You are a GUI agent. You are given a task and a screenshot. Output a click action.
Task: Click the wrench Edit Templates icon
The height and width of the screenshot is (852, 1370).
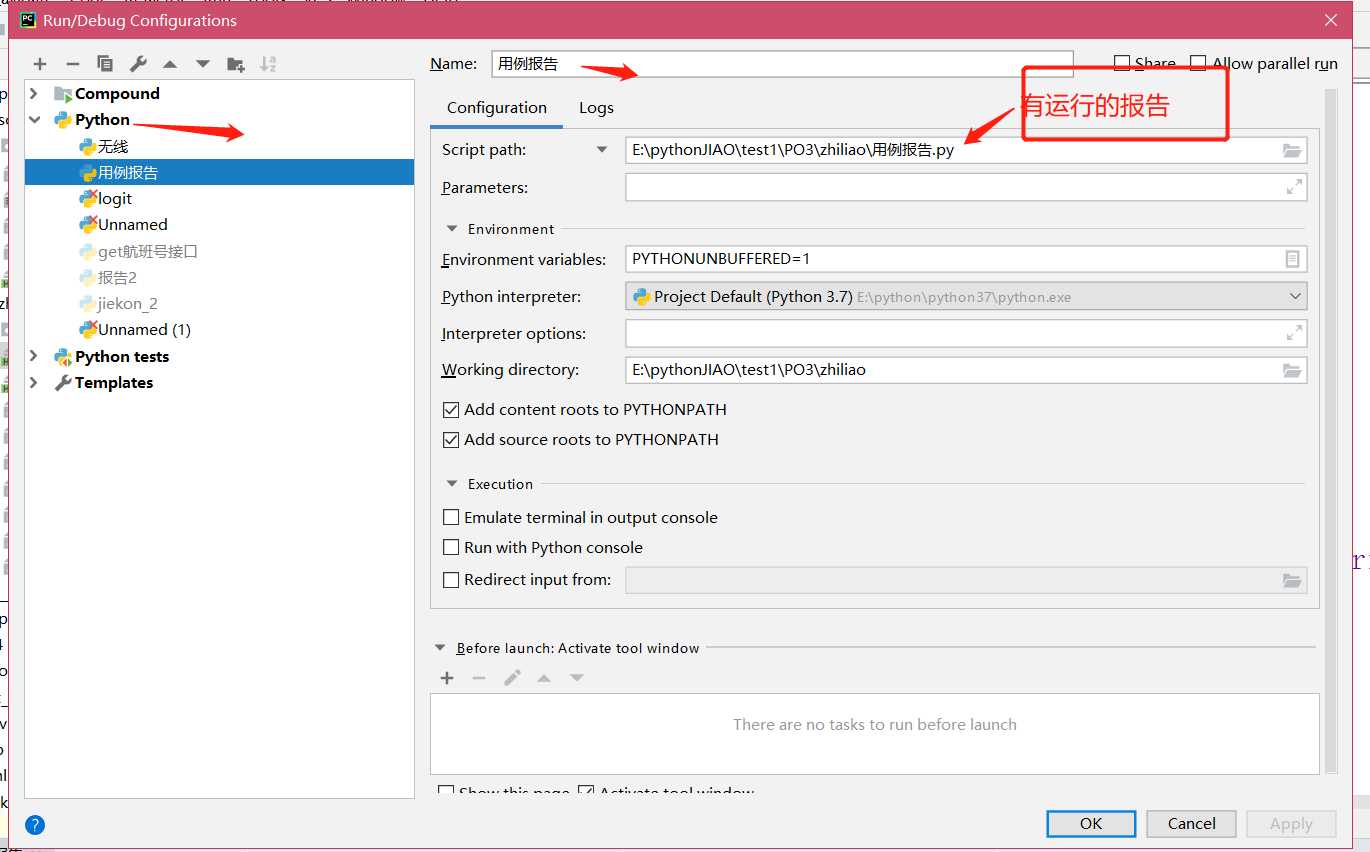(x=138, y=64)
